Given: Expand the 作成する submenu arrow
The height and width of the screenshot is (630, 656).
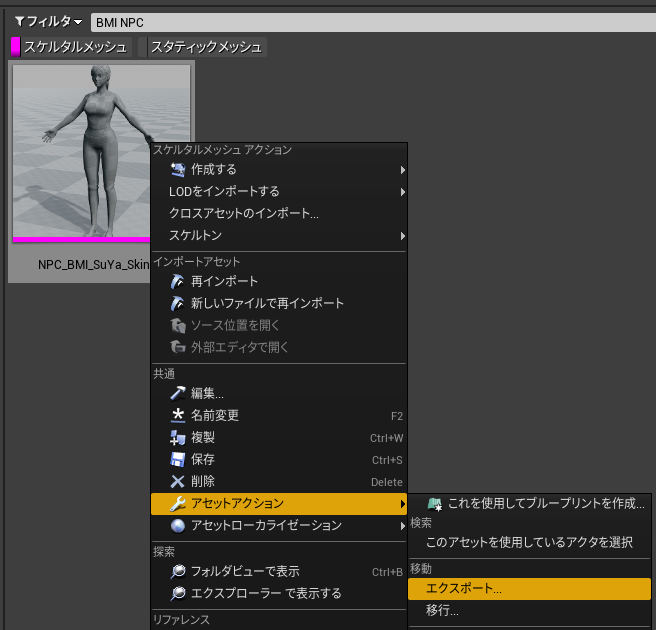Looking at the screenshot, I should [x=402, y=170].
